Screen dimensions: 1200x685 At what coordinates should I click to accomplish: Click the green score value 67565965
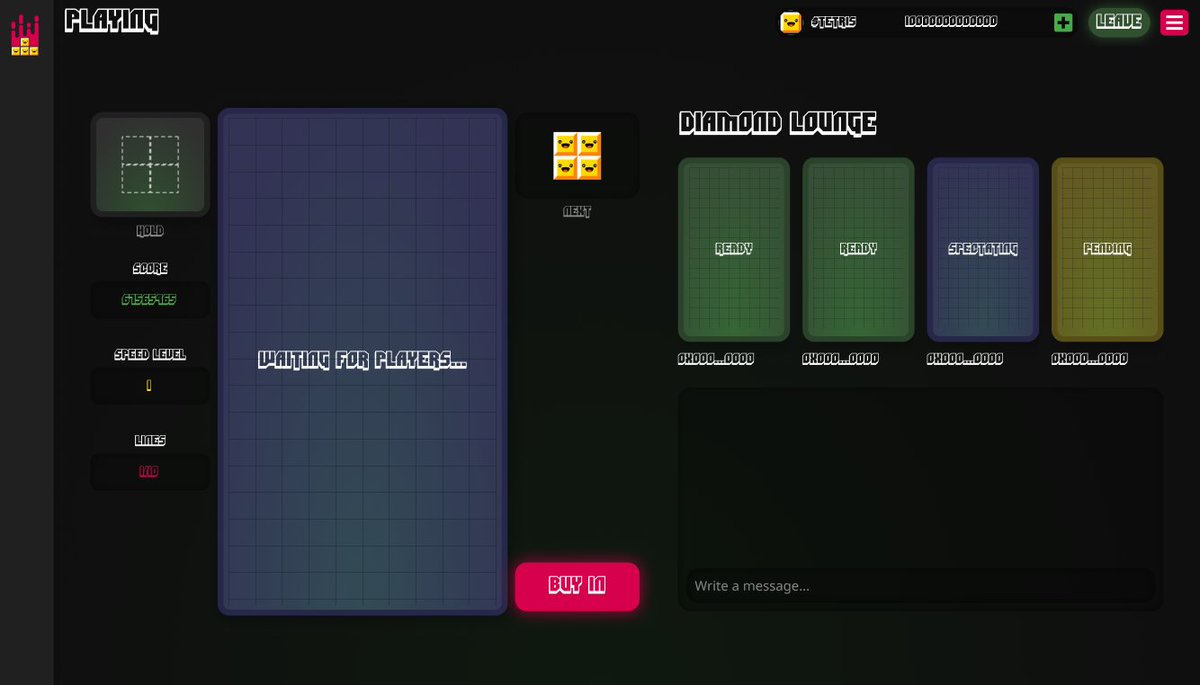[x=149, y=299]
